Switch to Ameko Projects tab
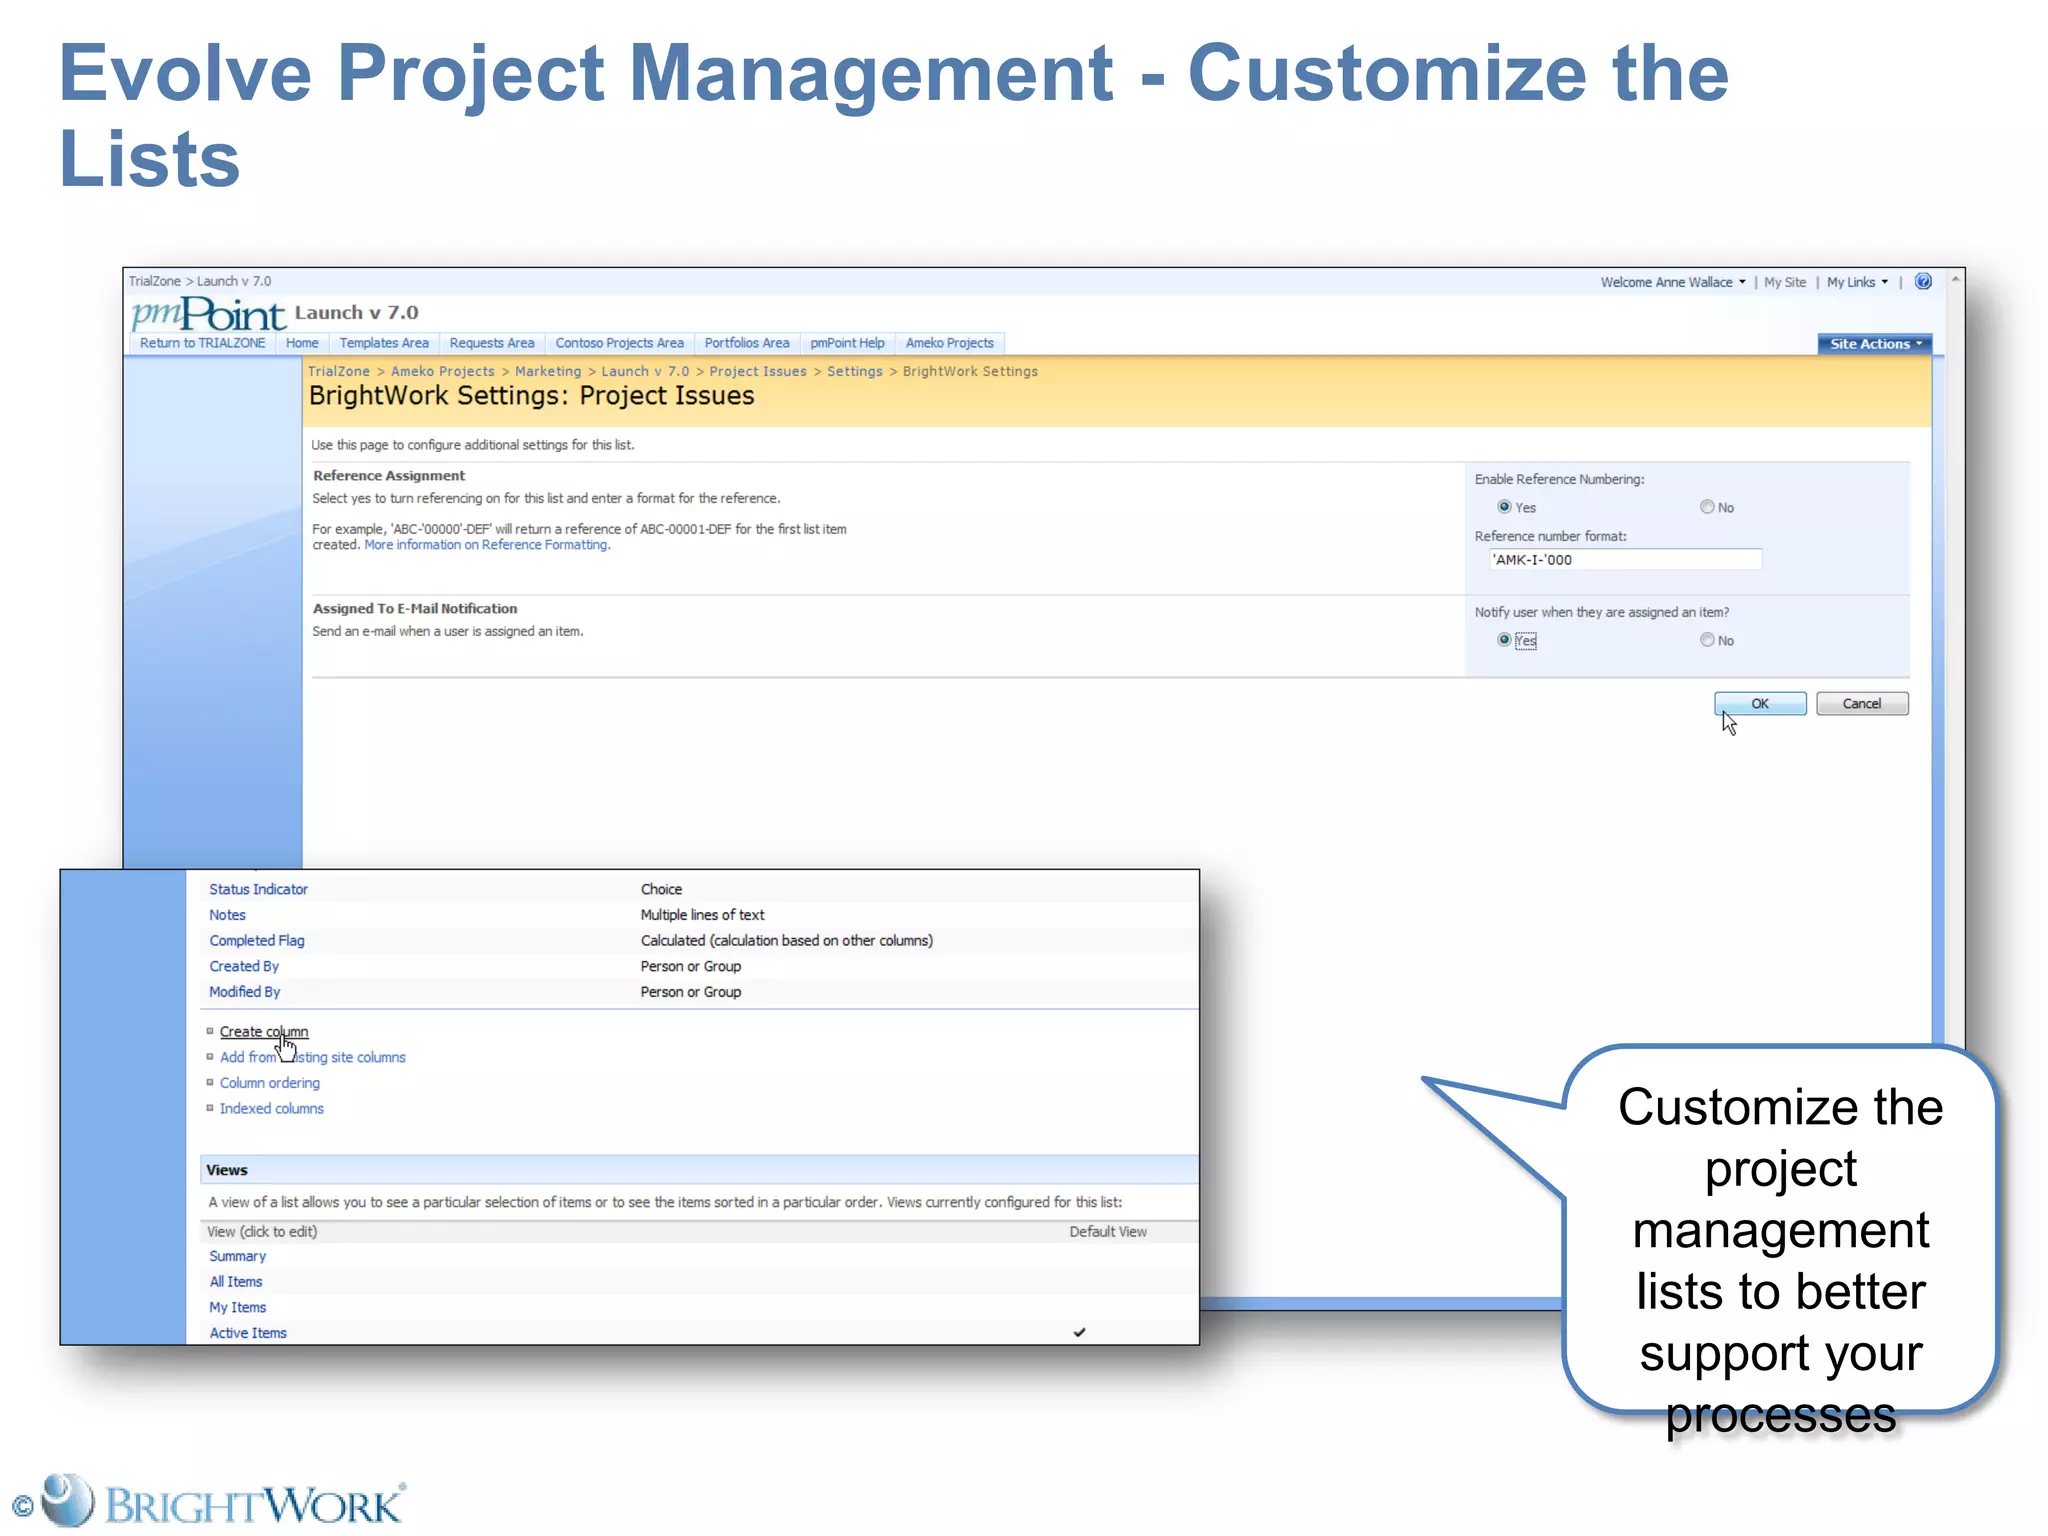The image size is (2048, 1536). tap(950, 343)
